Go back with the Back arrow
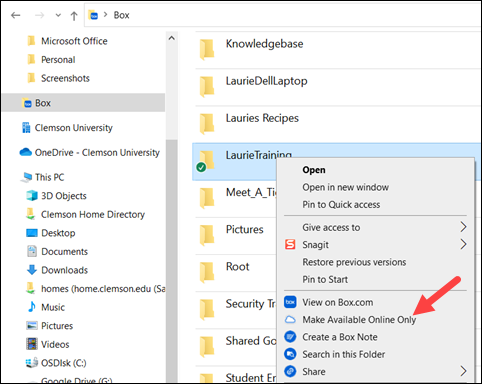The height and width of the screenshot is (384, 482). [x=16, y=15]
